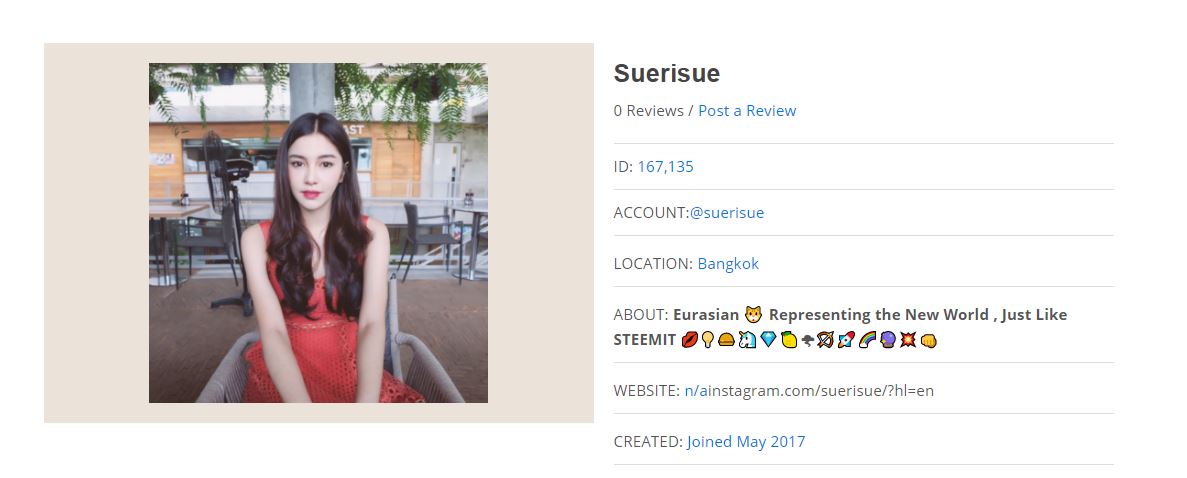
Task: Click the fist emoji
Action: click(929, 341)
